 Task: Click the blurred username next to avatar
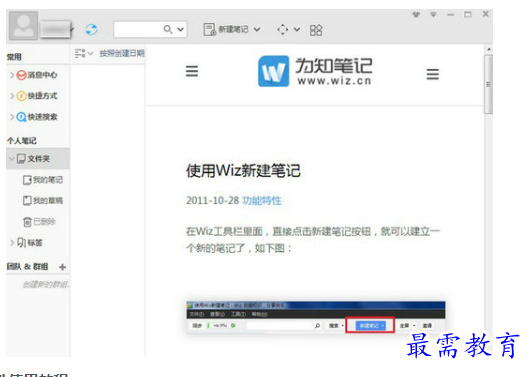(x=56, y=30)
